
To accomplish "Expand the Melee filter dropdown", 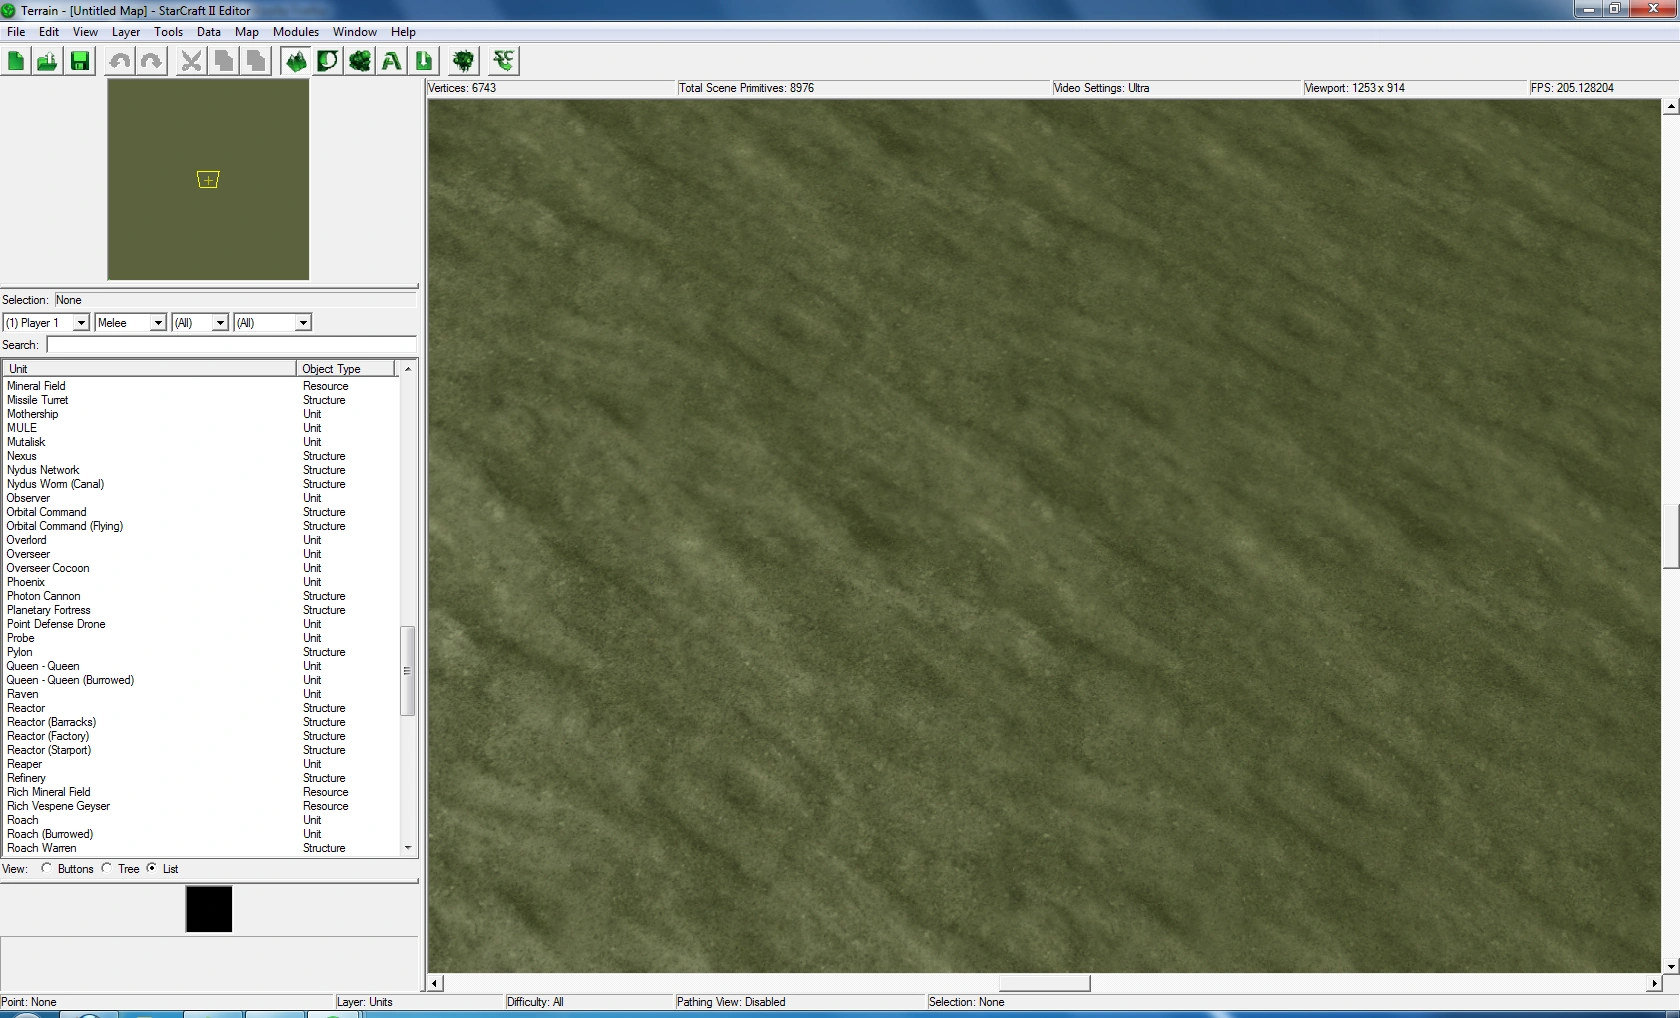I will 157,323.
